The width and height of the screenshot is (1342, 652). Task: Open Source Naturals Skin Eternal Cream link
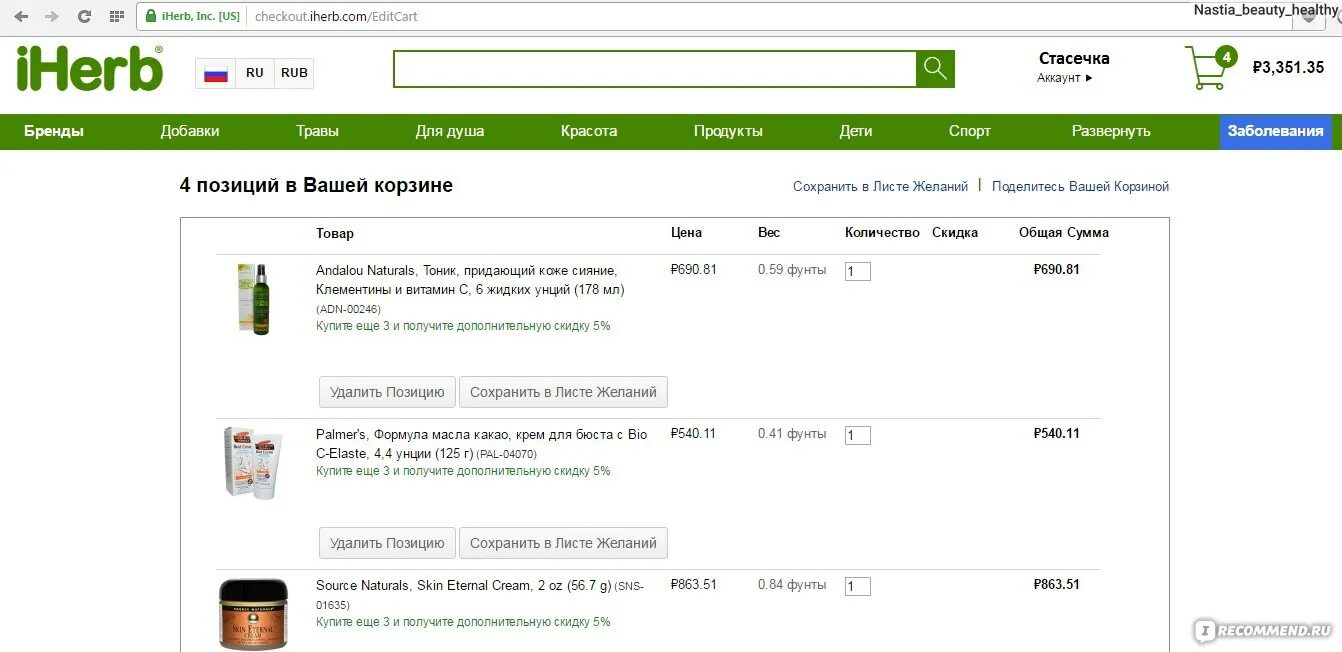click(463, 585)
